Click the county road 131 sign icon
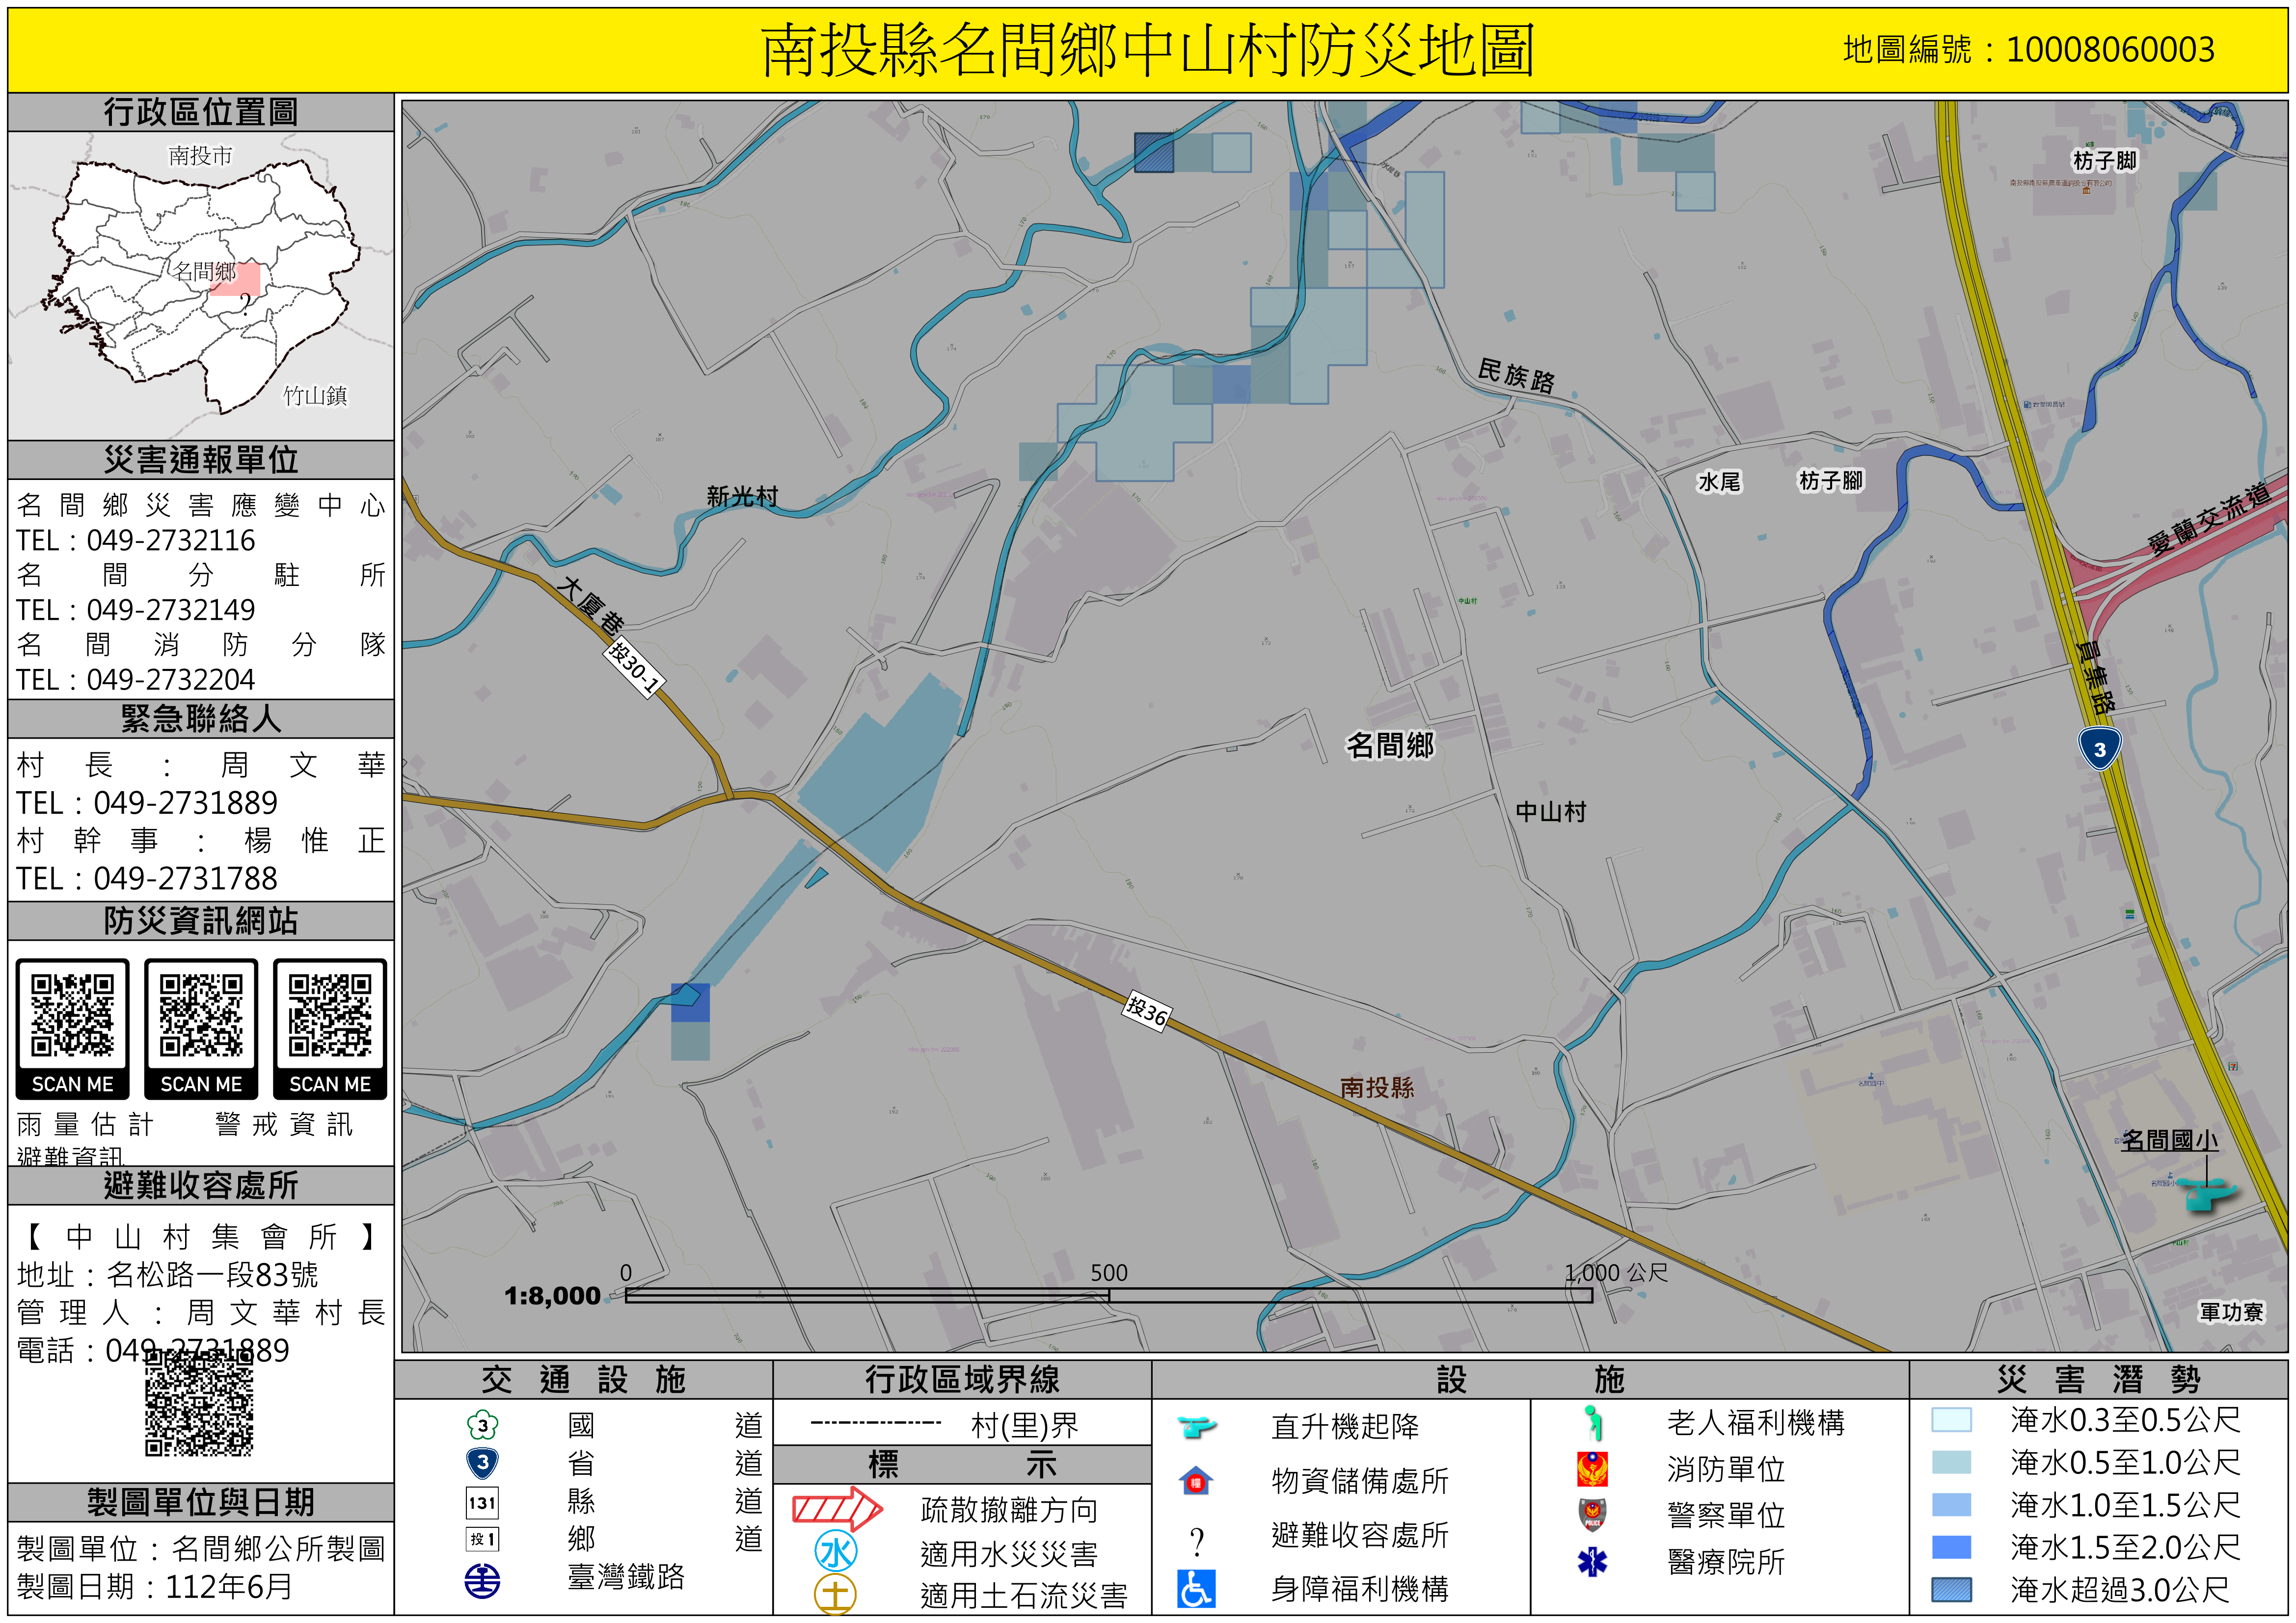This screenshot has width=2296, height=1623. (x=482, y=1502)
